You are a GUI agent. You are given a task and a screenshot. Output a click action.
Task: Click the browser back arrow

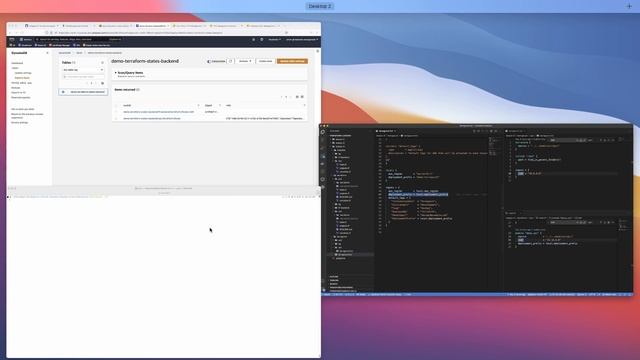(x=11, y=33)
